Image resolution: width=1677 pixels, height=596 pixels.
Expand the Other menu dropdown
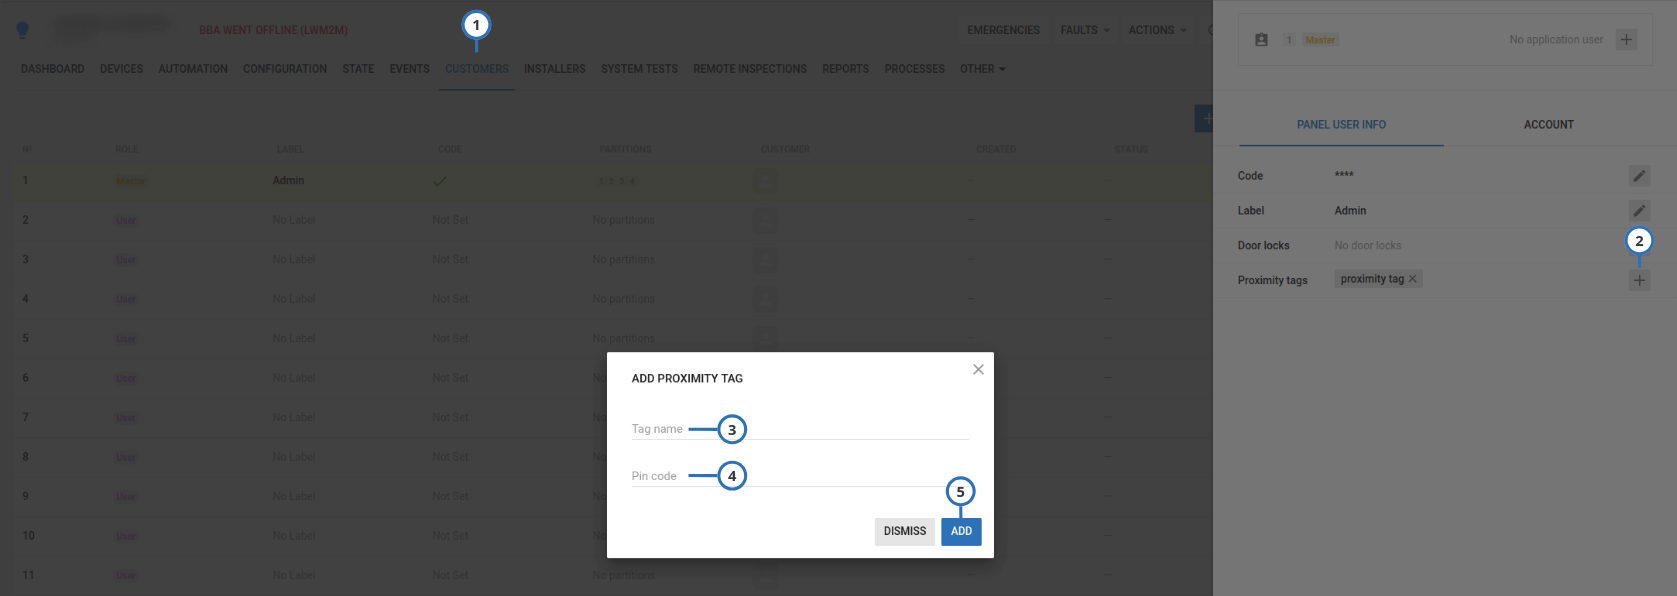982,69
